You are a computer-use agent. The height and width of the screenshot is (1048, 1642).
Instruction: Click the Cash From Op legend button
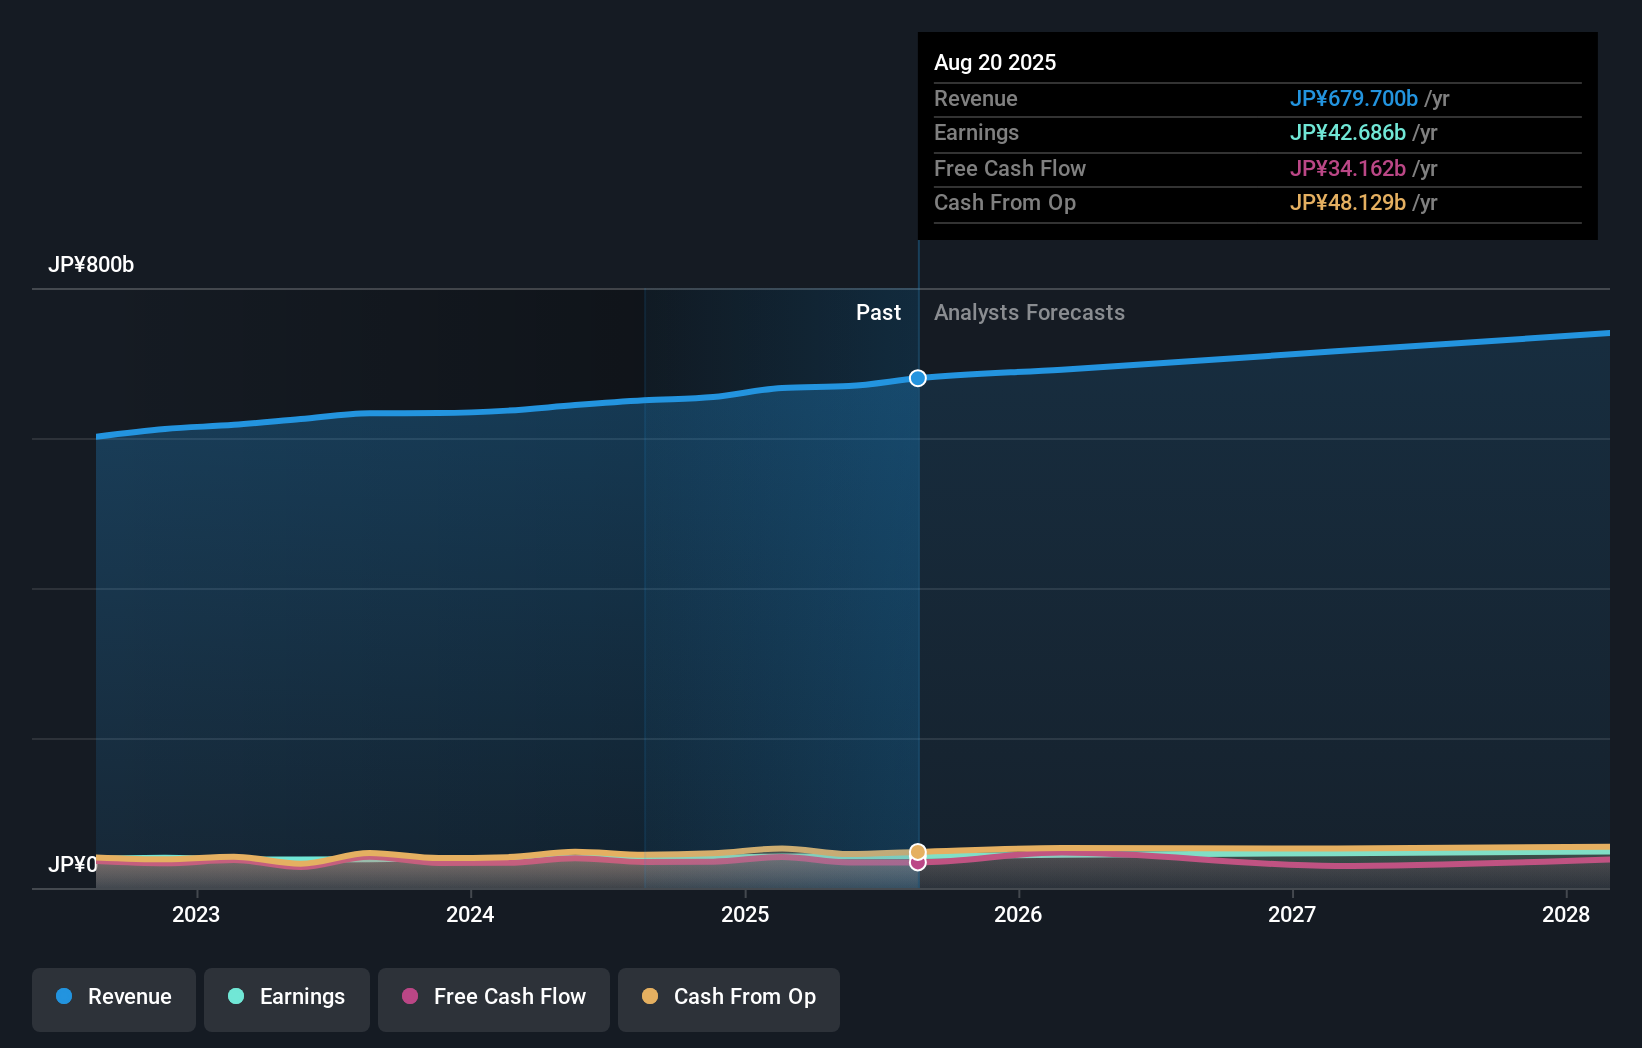[728, 999]
